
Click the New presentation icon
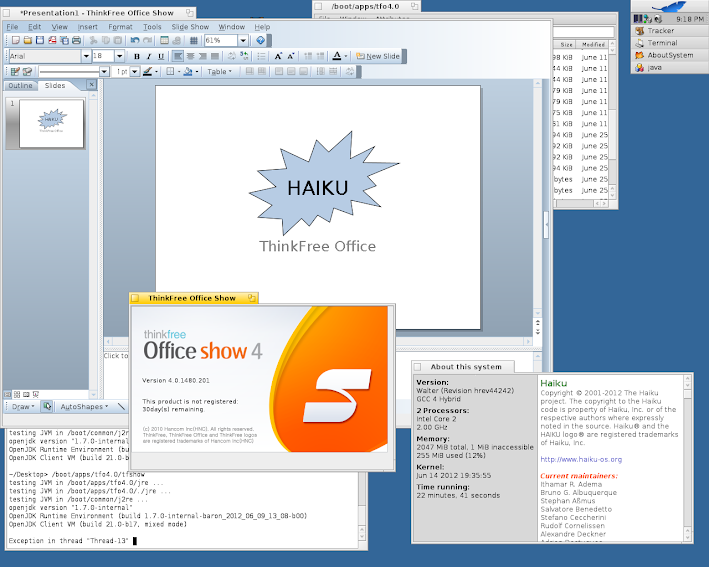16,40
